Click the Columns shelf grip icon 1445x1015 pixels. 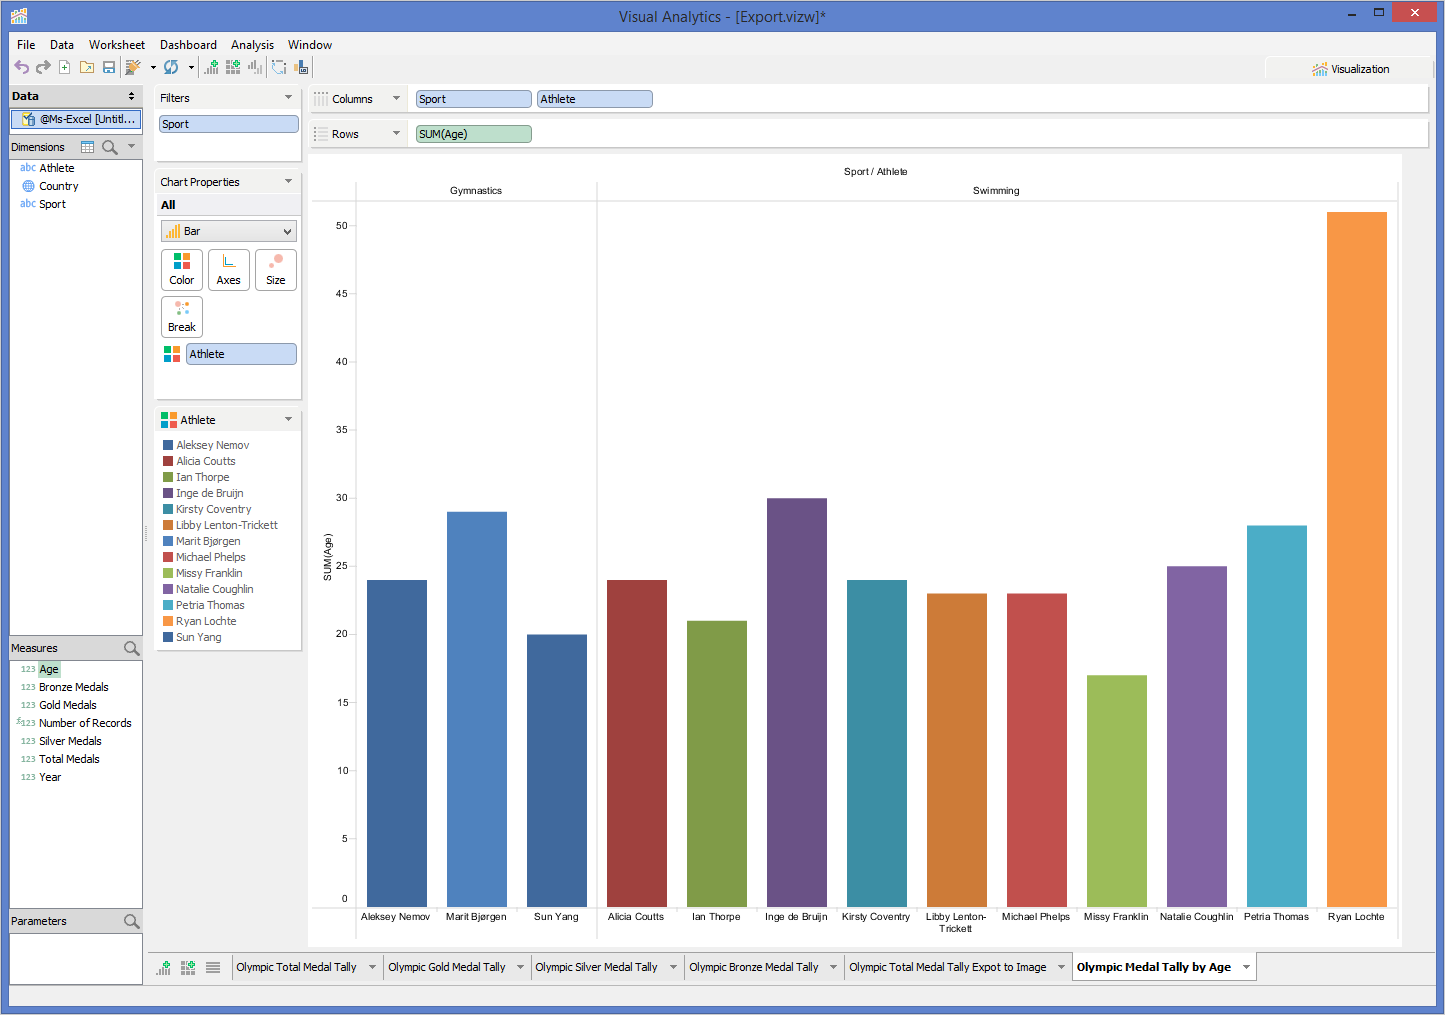coord(321,99)
